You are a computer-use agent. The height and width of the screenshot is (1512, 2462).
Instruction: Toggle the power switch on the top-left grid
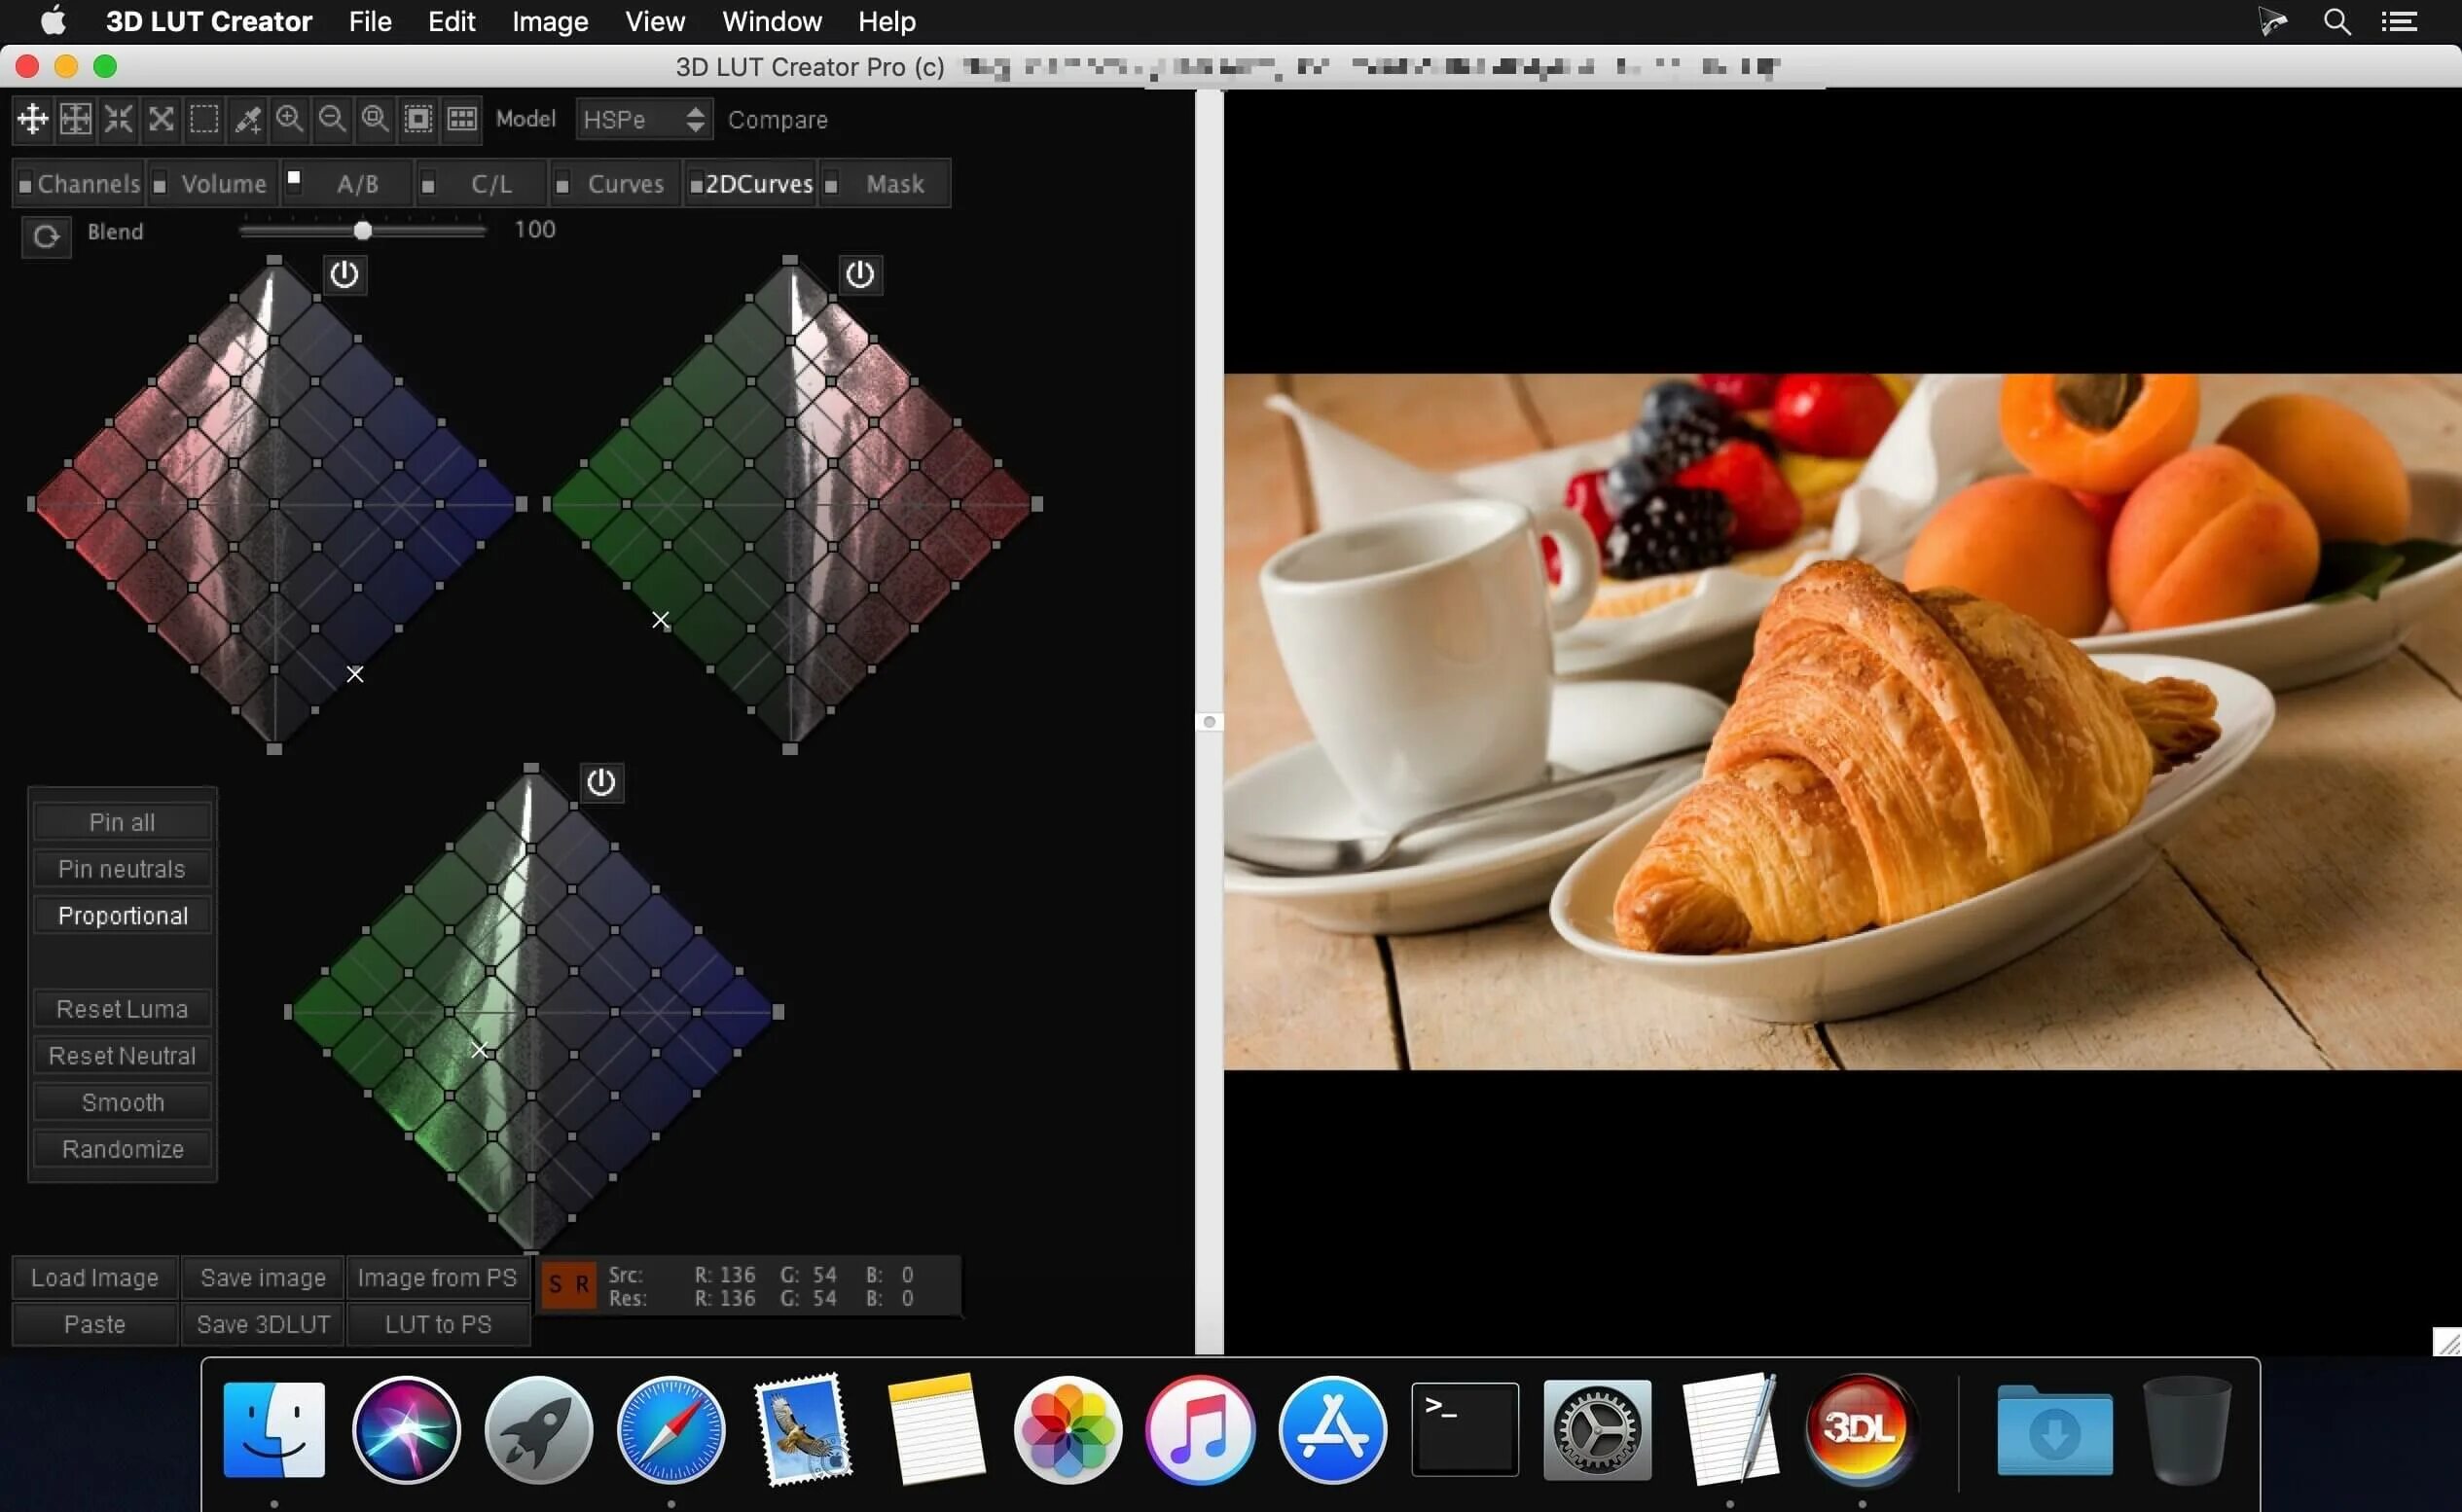[x=345, y=273]
